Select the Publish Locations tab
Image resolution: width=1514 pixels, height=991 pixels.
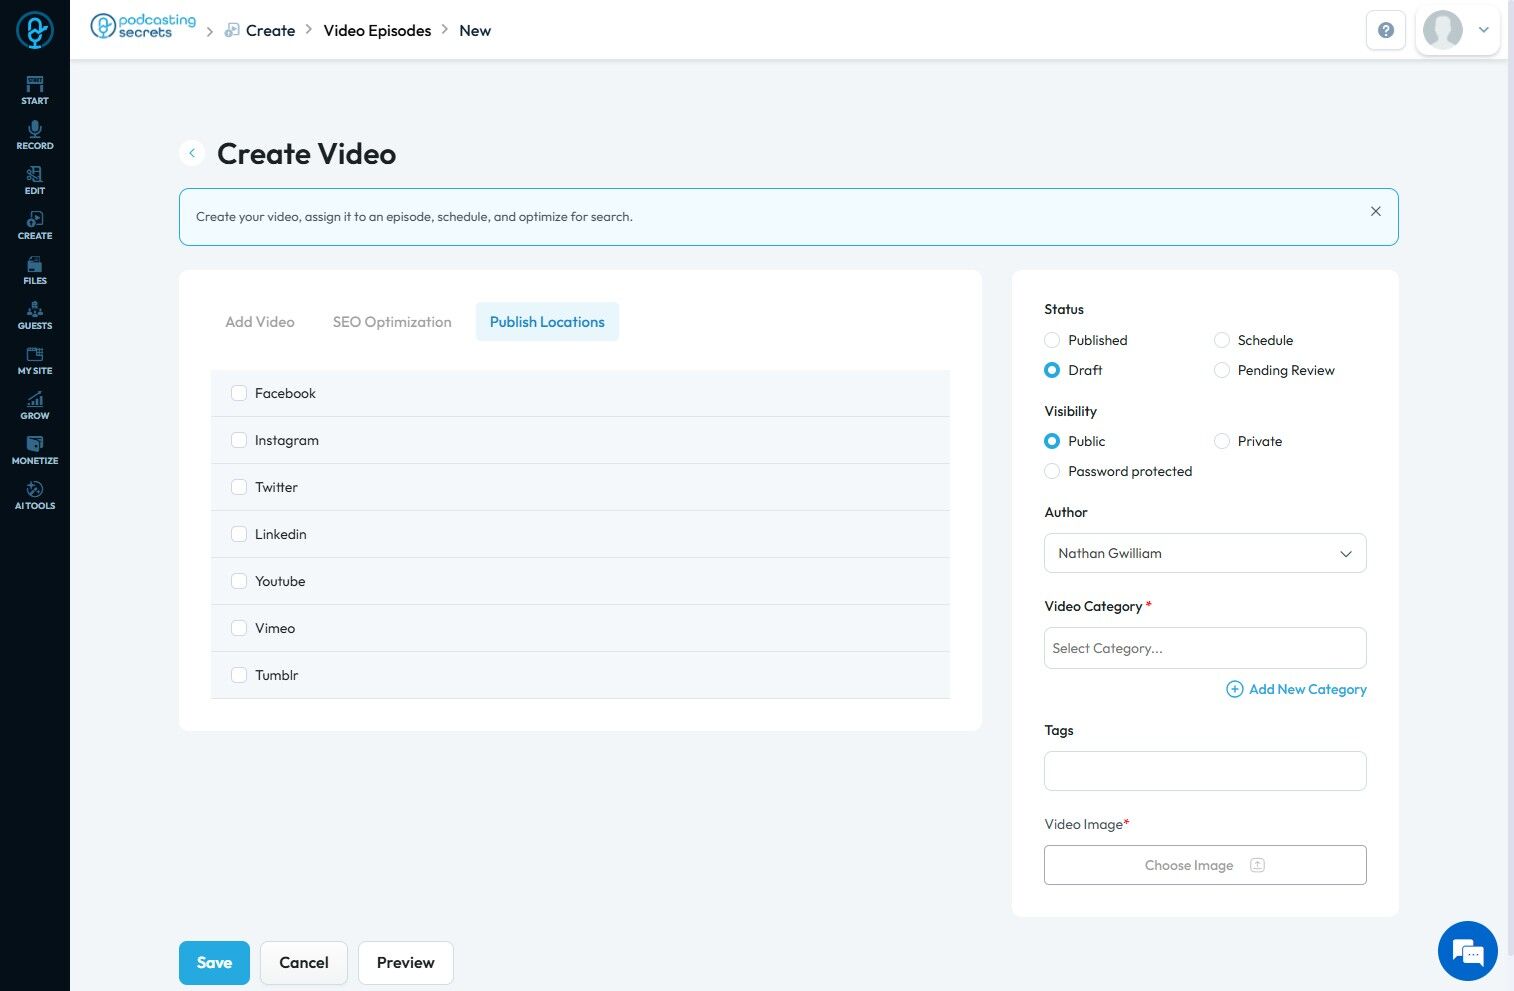pos(547,322)
